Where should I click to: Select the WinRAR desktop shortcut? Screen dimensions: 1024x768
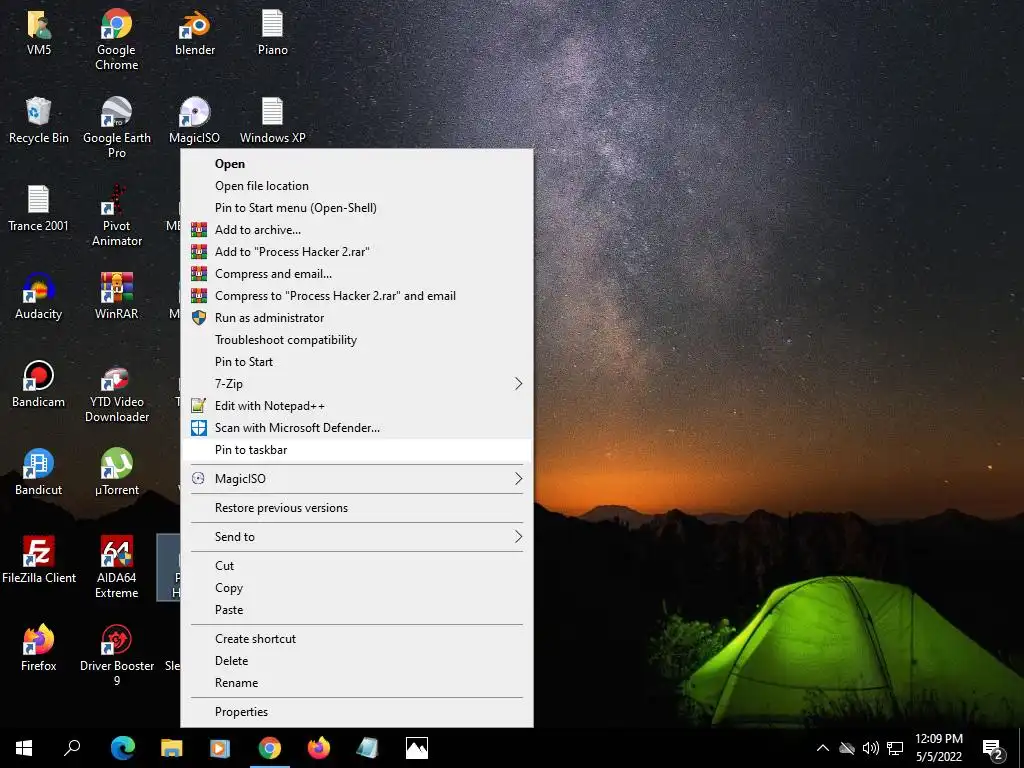(116, 296)
